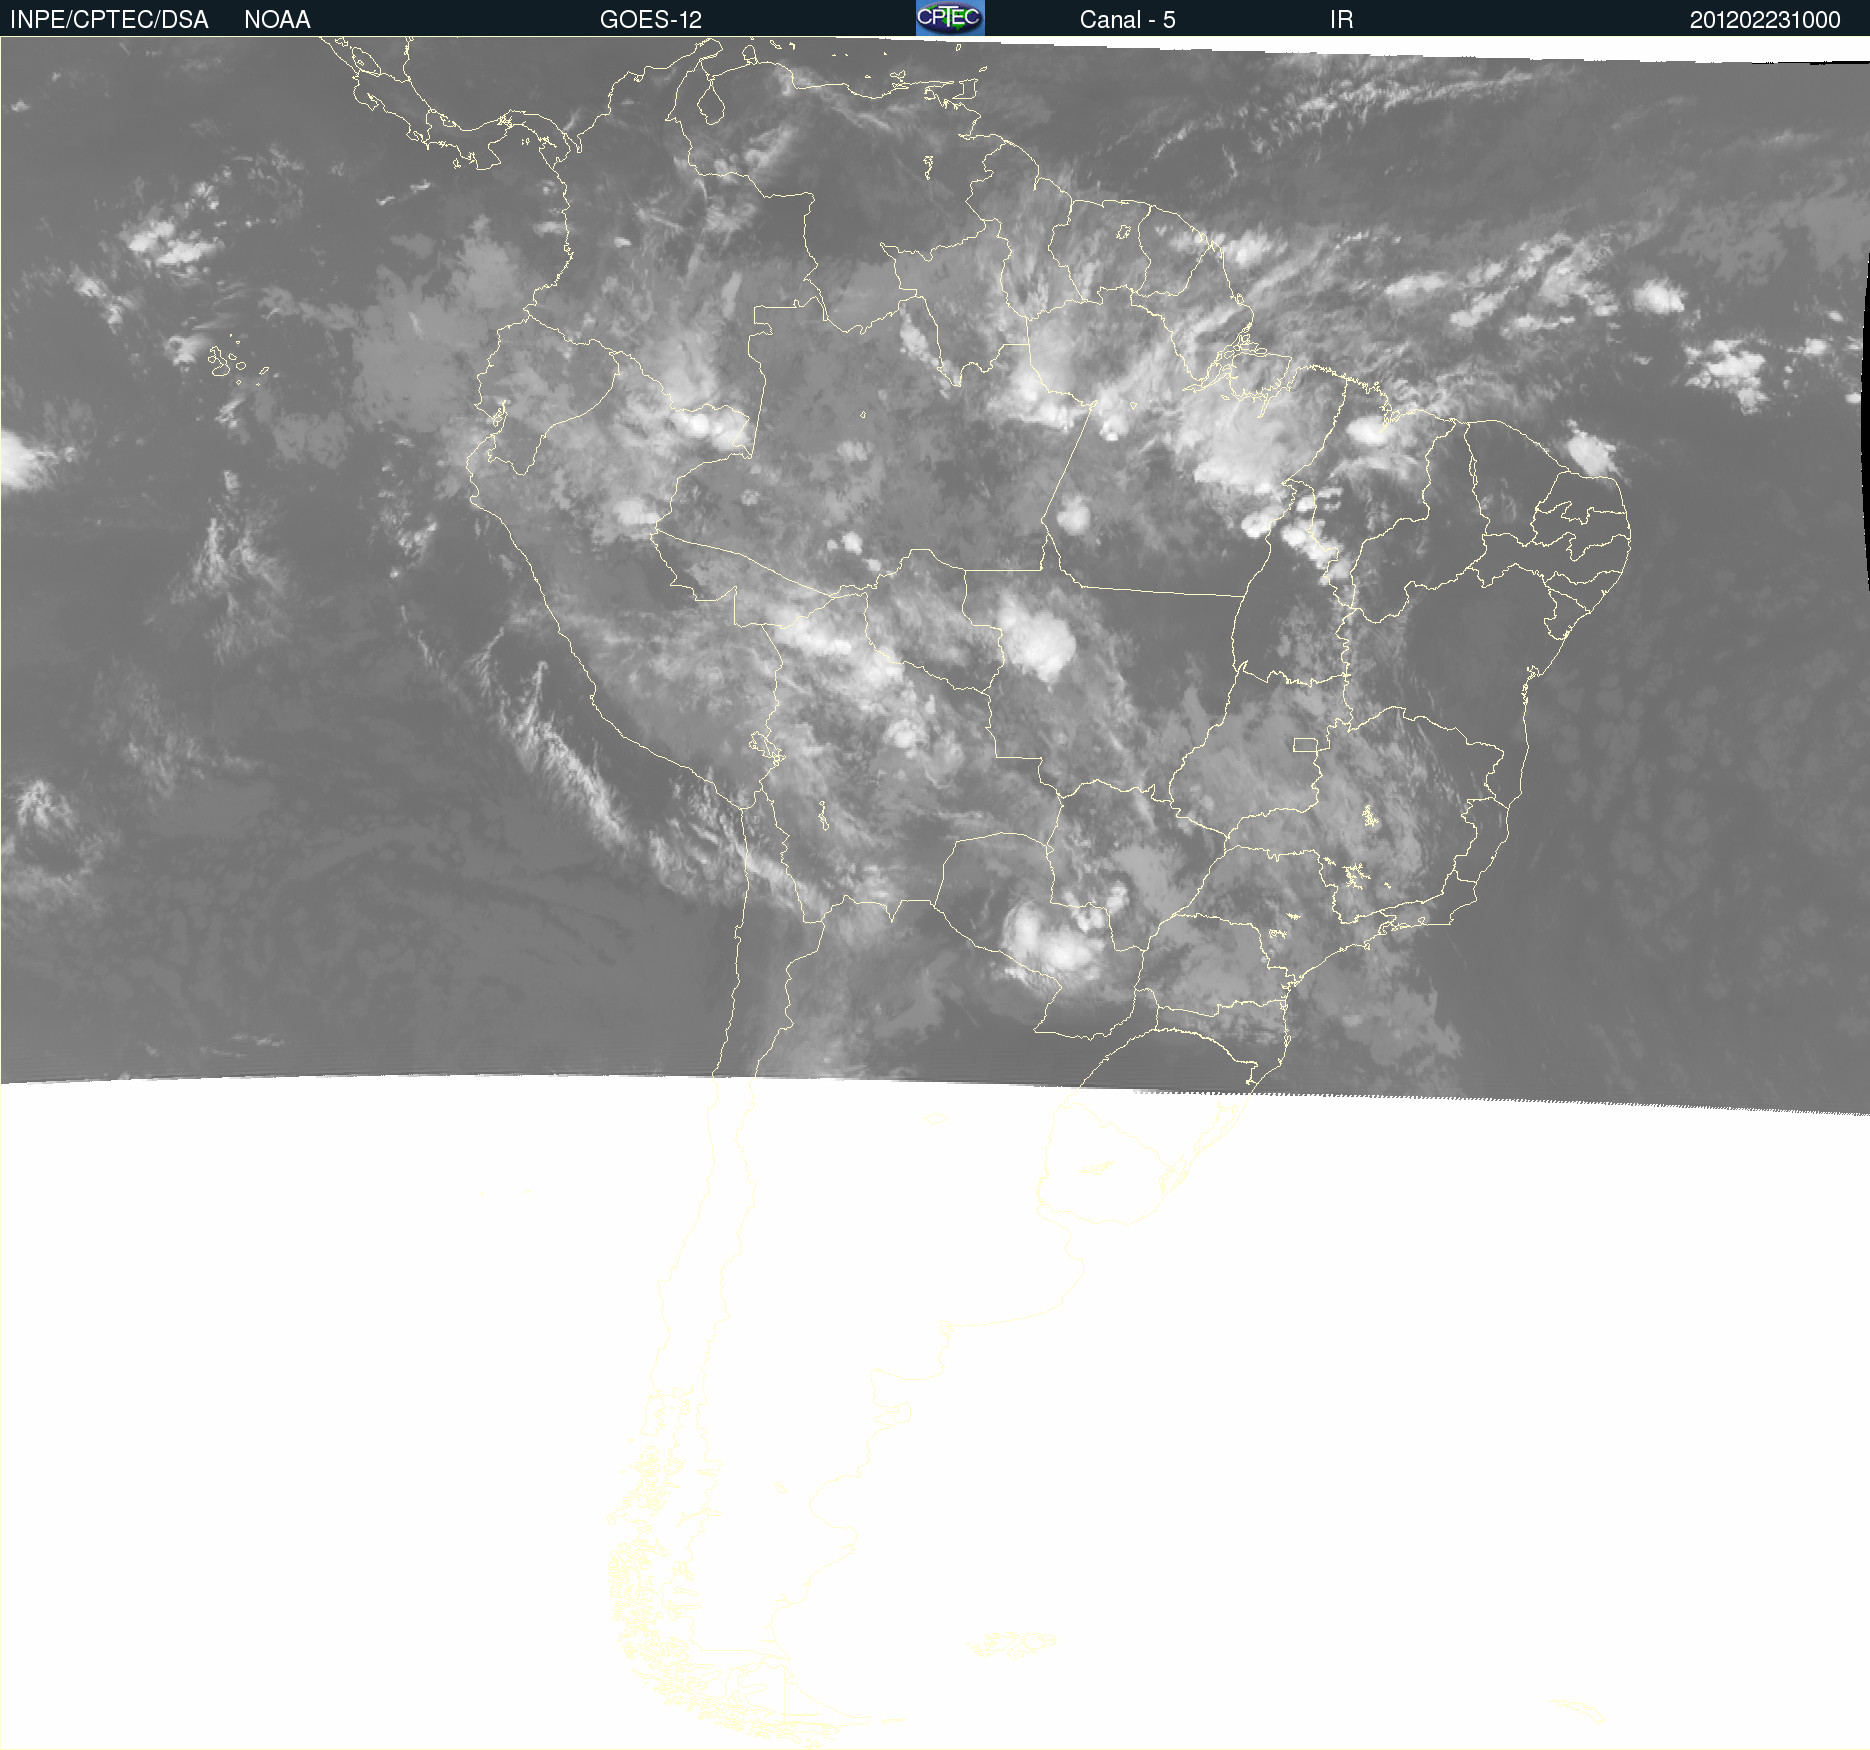Click the 201202231000 timestamp

tap(1765, 20)
